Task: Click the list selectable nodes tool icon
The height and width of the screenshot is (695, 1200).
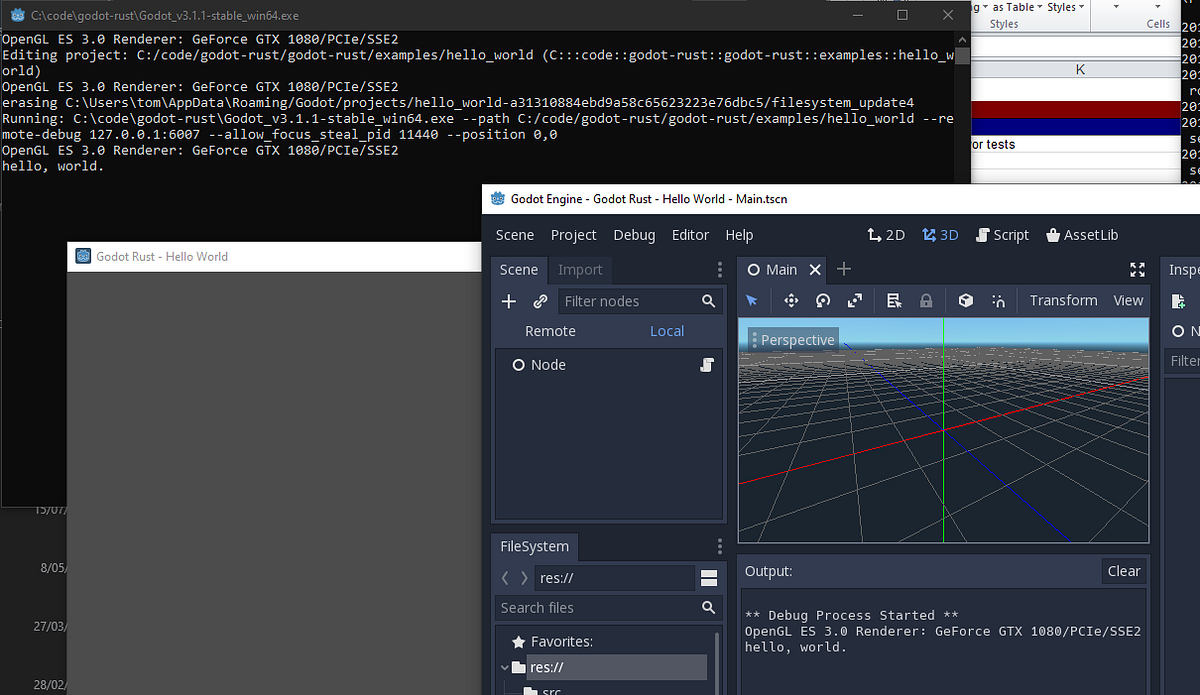Action: click(894, 300)
